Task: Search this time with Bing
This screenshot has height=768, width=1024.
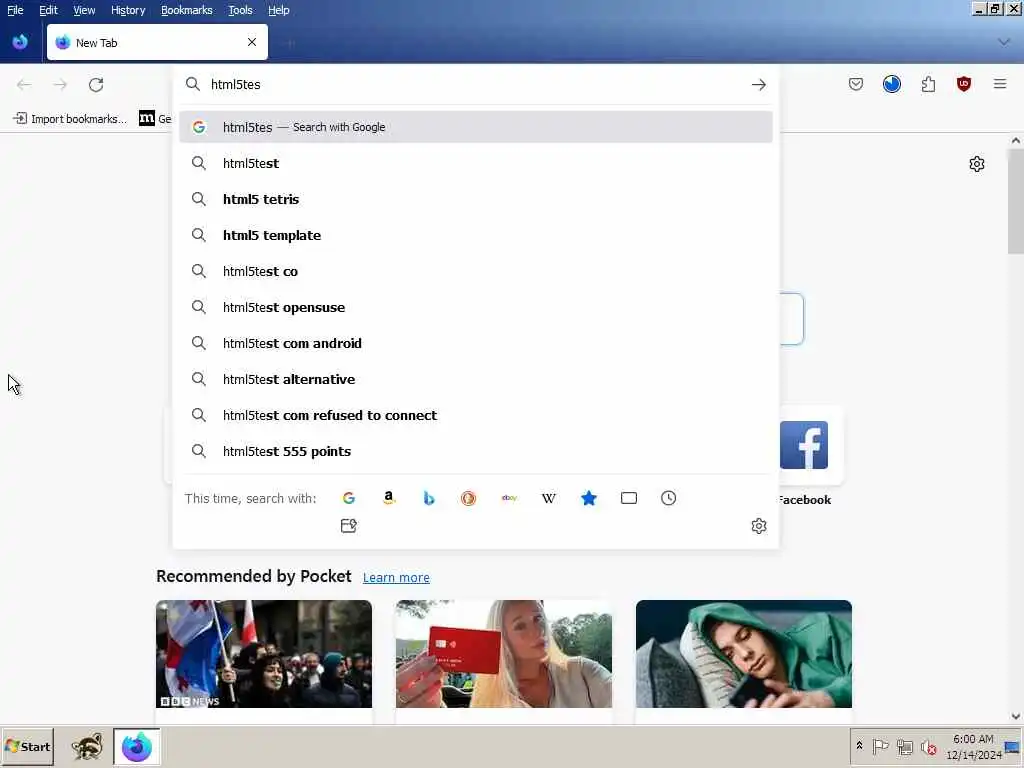Action: coord(429,498)
